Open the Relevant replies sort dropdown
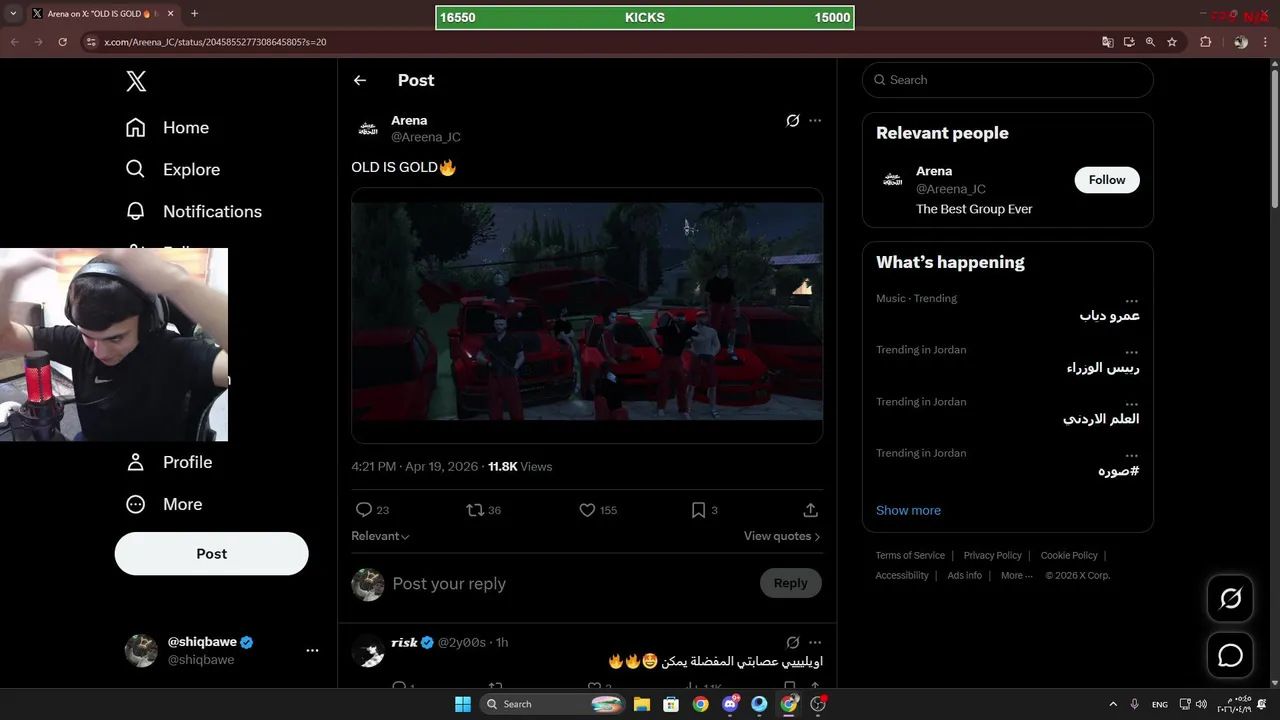The height and width of the screenshot is (720, 1280). coord(380,536)
